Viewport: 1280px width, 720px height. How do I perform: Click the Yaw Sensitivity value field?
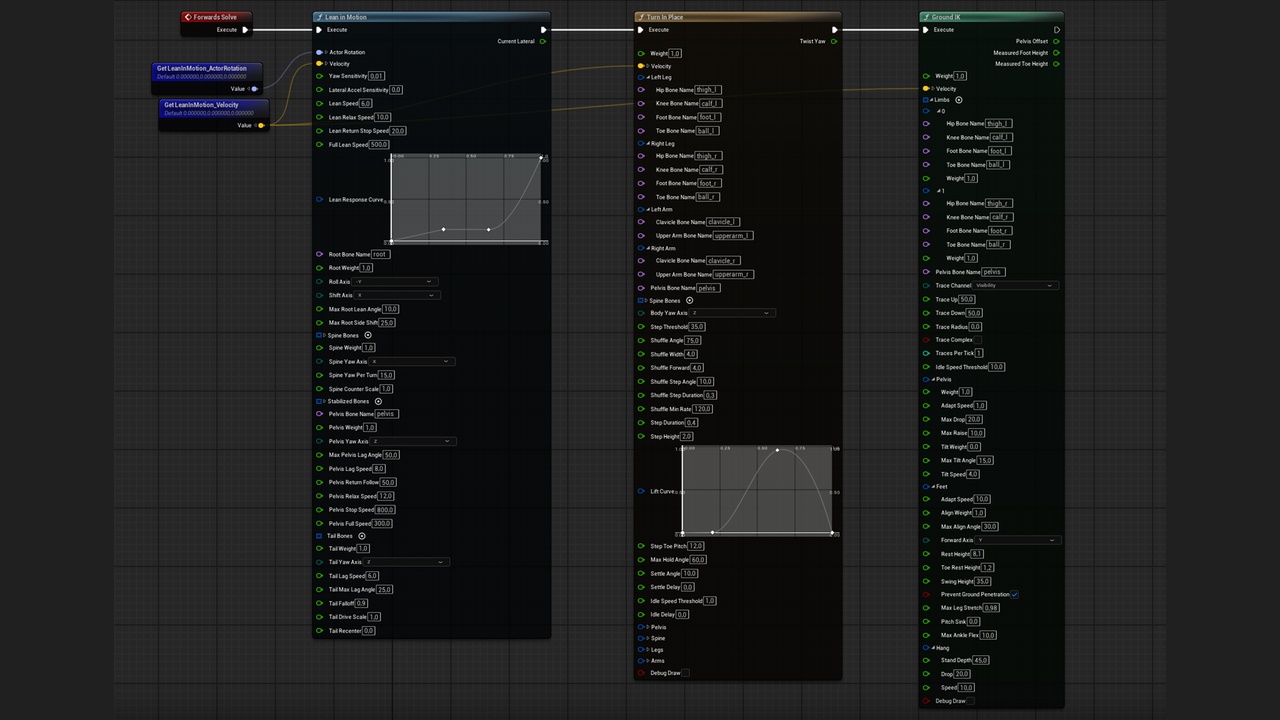(x=376, y=76)
